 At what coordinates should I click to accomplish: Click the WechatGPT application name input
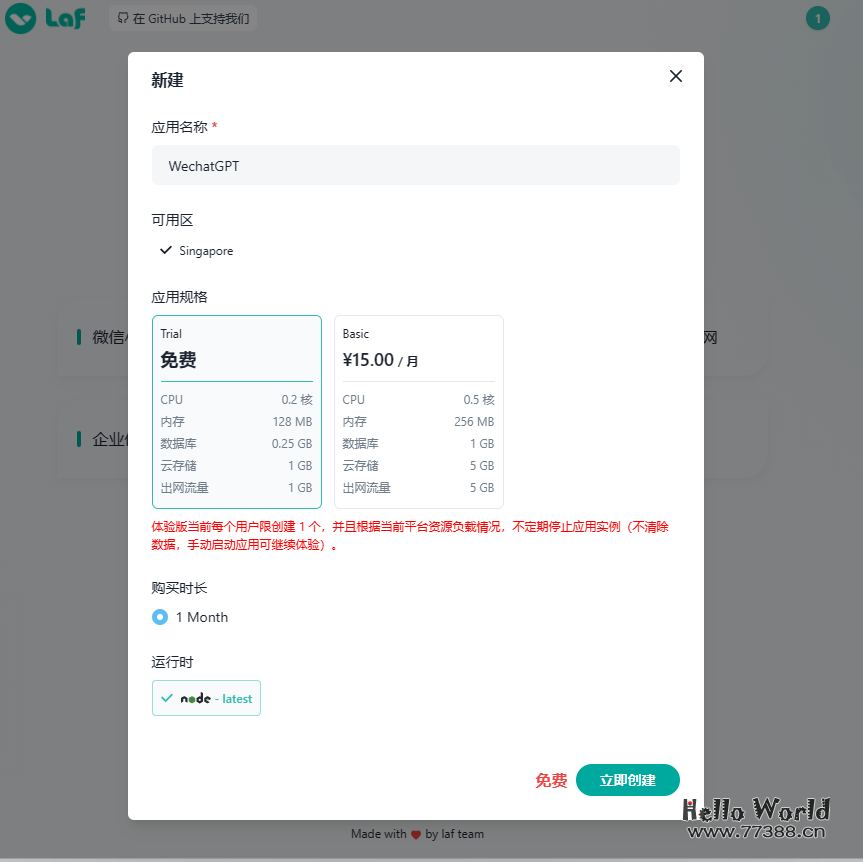click(x=415, y=165)
